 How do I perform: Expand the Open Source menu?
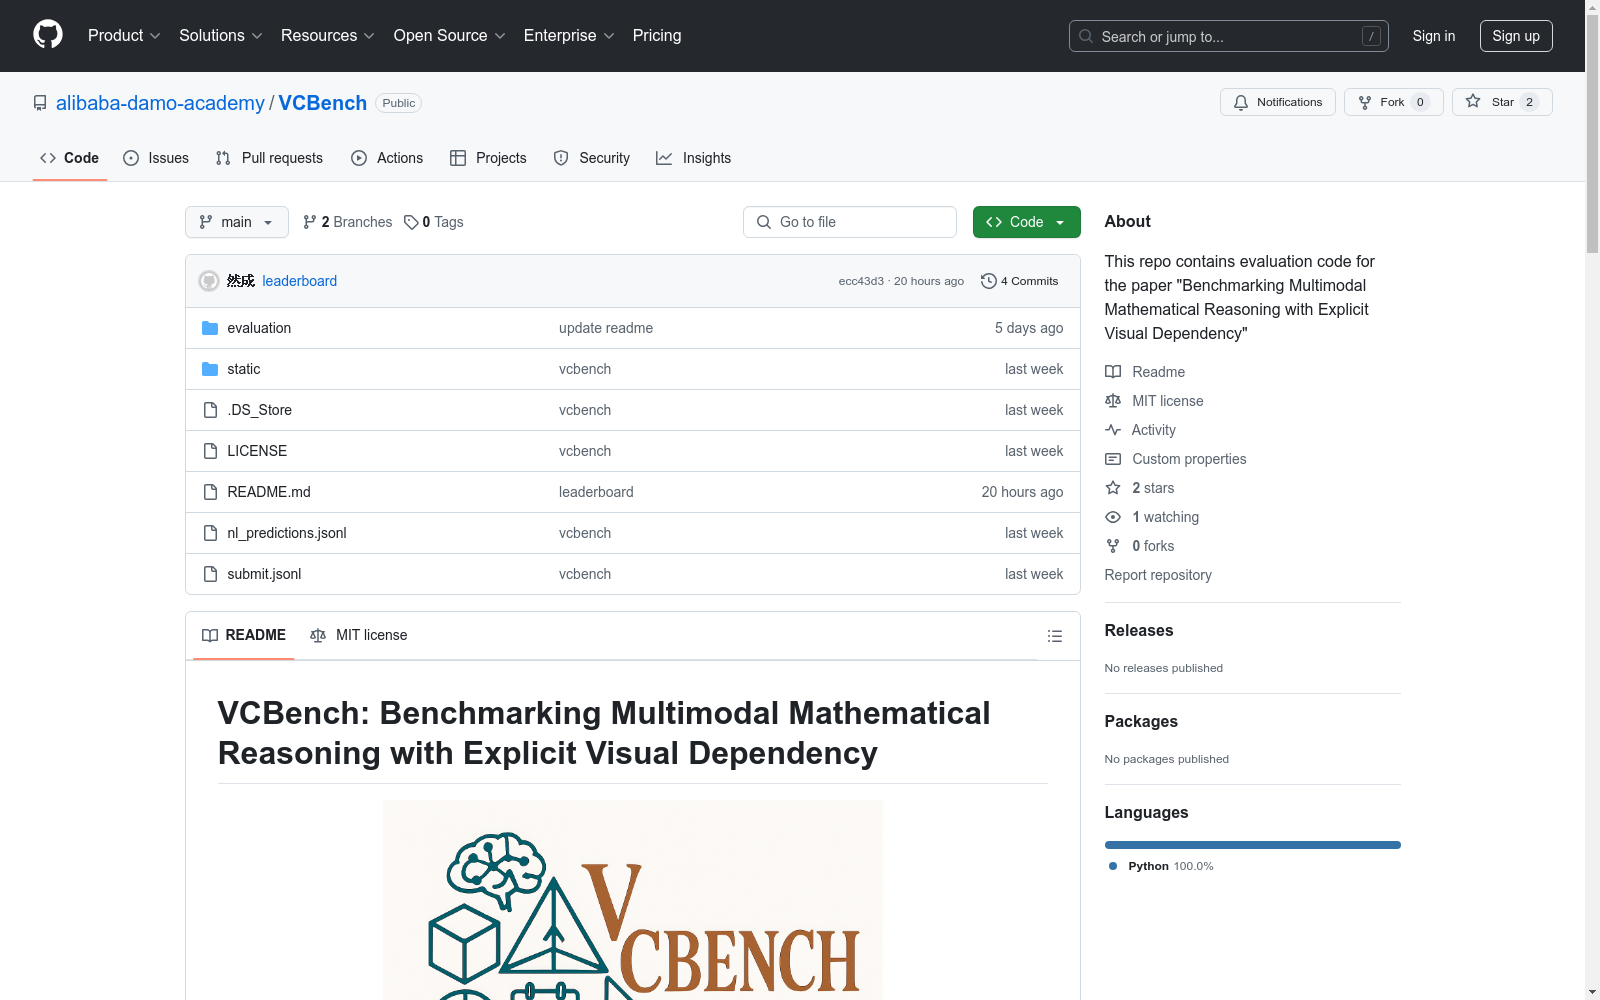[450, 35]
